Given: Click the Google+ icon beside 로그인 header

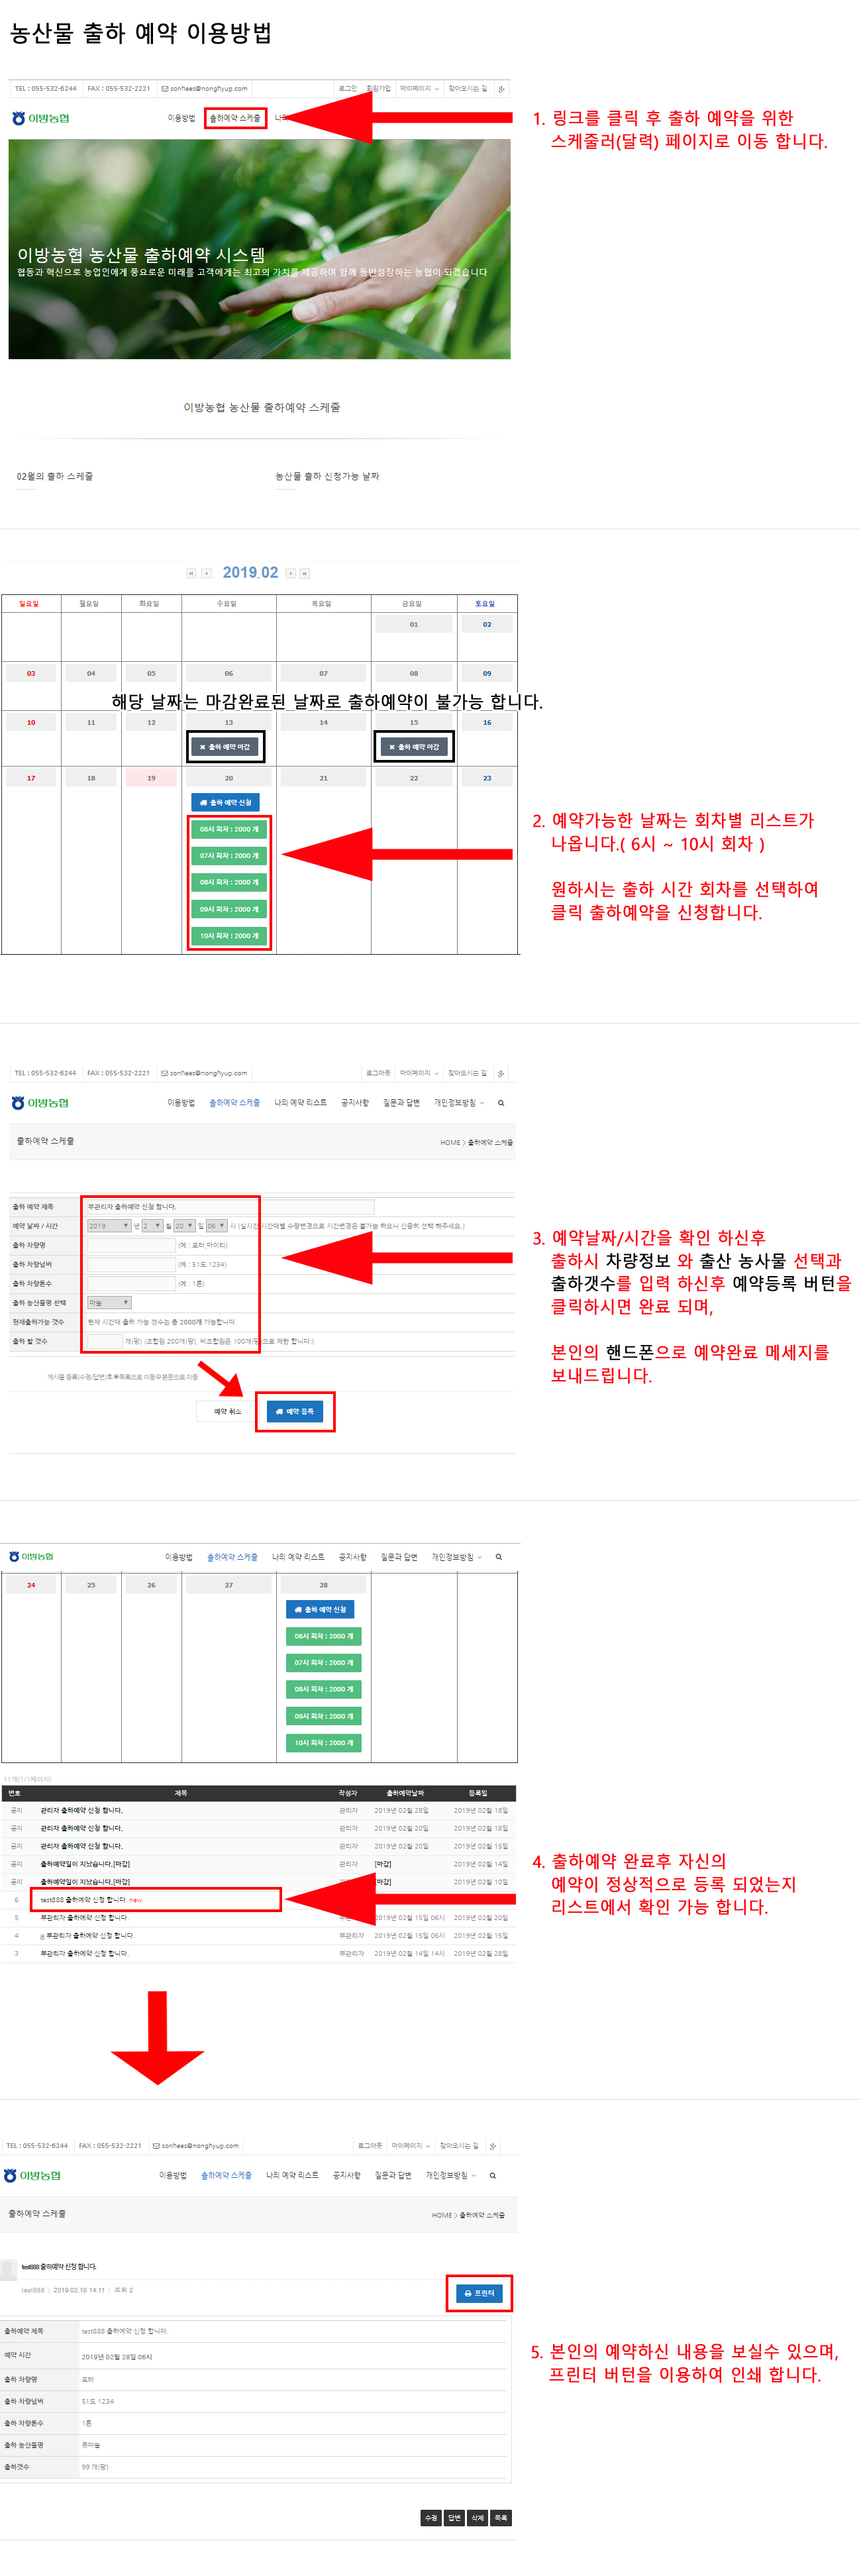Looking at the screenshot, I should (501, 89).
